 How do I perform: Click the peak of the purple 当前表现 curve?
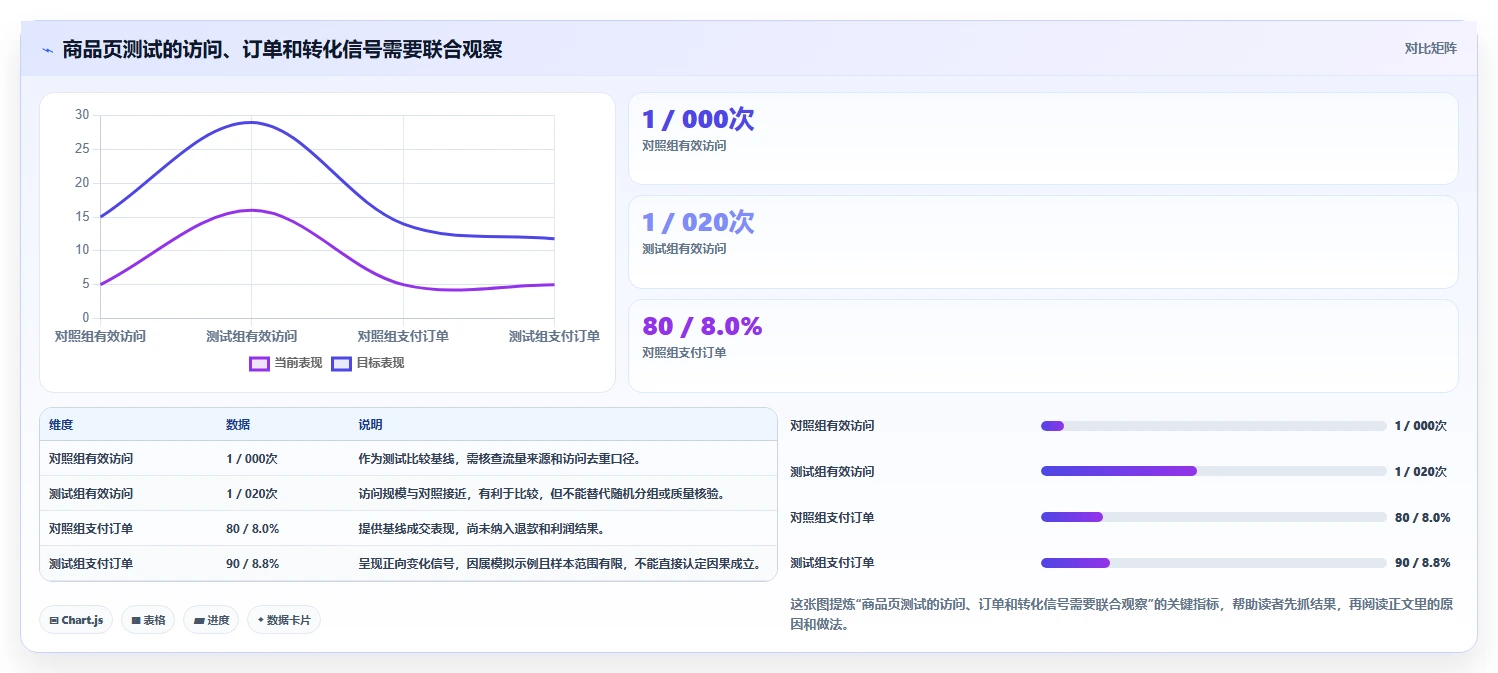(x=250, y=210)
